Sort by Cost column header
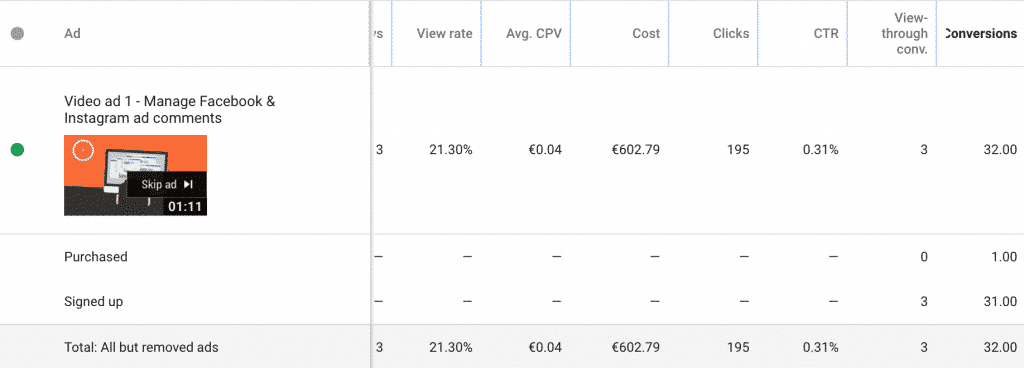This screenshot has height=368, width=1024. click(x=646, y=33)
